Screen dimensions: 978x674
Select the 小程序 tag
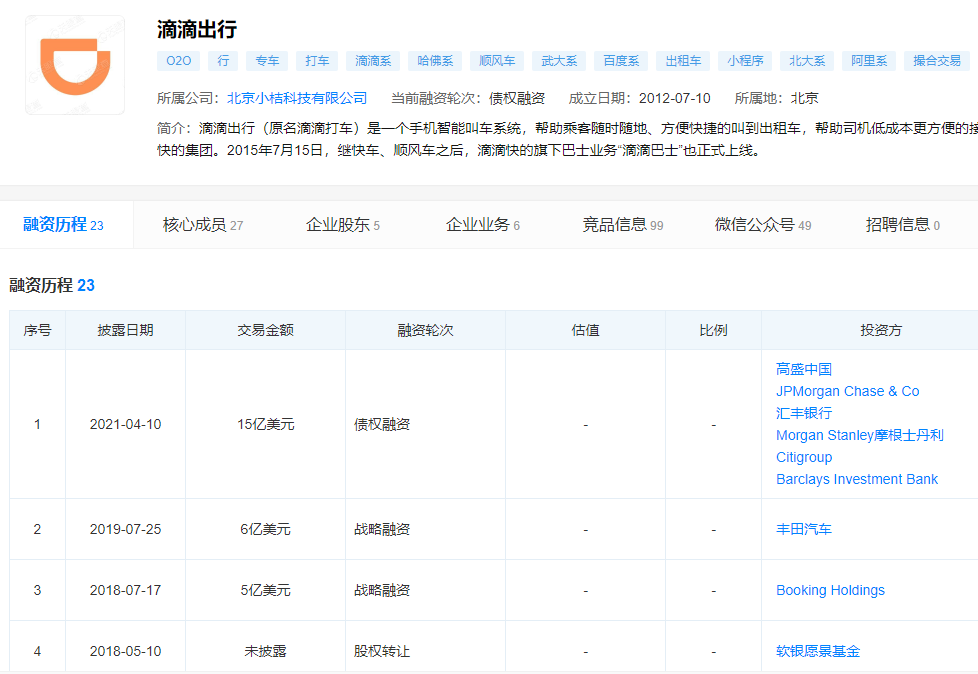[x=745, y=61]
